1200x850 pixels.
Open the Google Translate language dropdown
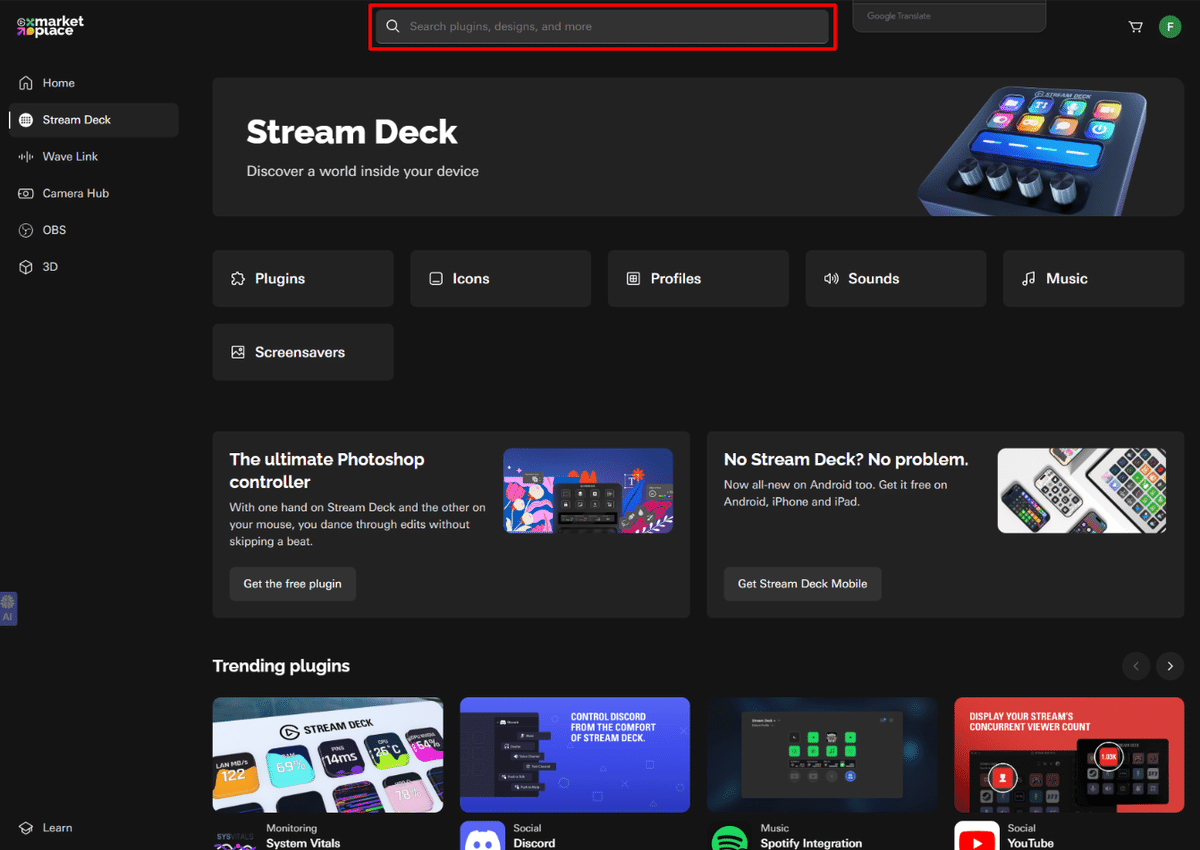(x=948, y=15)
